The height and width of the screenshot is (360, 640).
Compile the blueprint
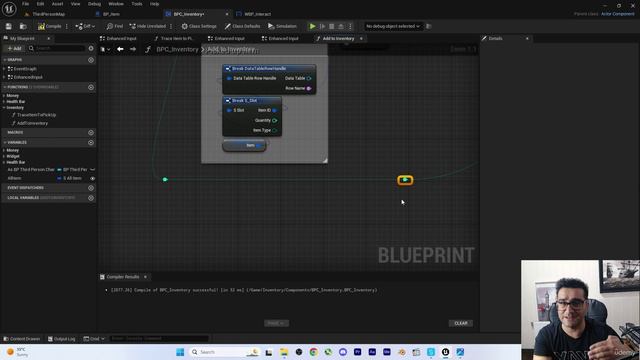click(x=50, y=26)
